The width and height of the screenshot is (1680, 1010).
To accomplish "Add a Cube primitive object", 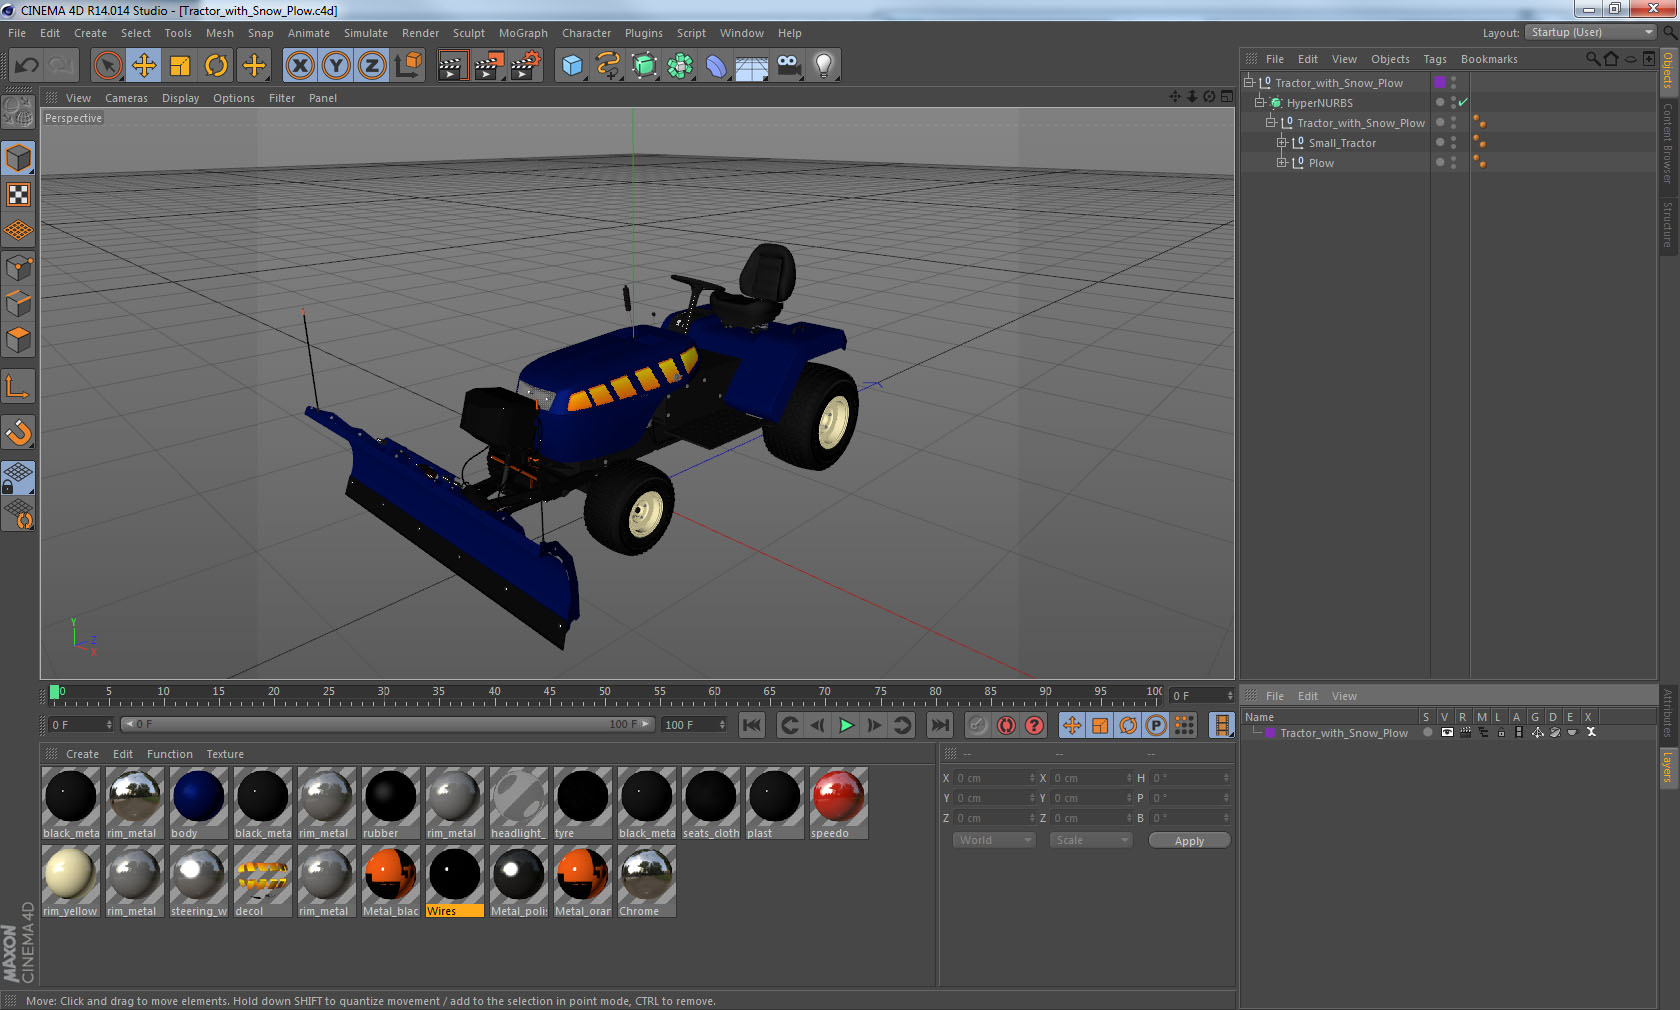I will coord(572,66).
